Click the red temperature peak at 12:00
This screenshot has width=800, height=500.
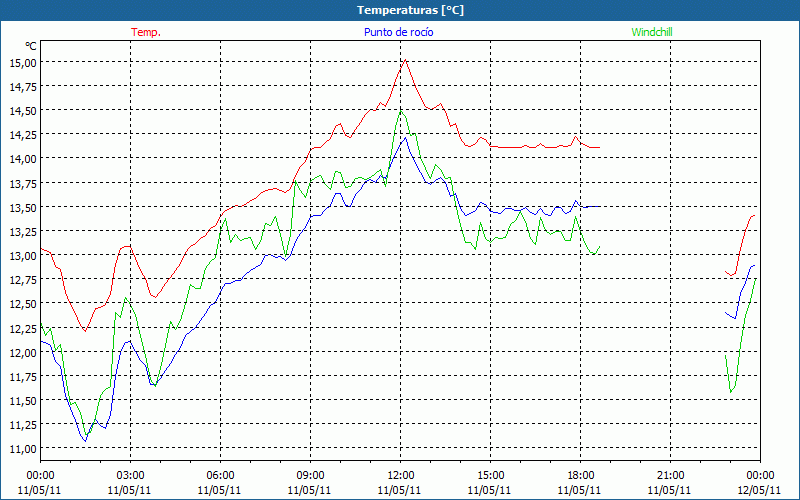[x=405, y=60]
